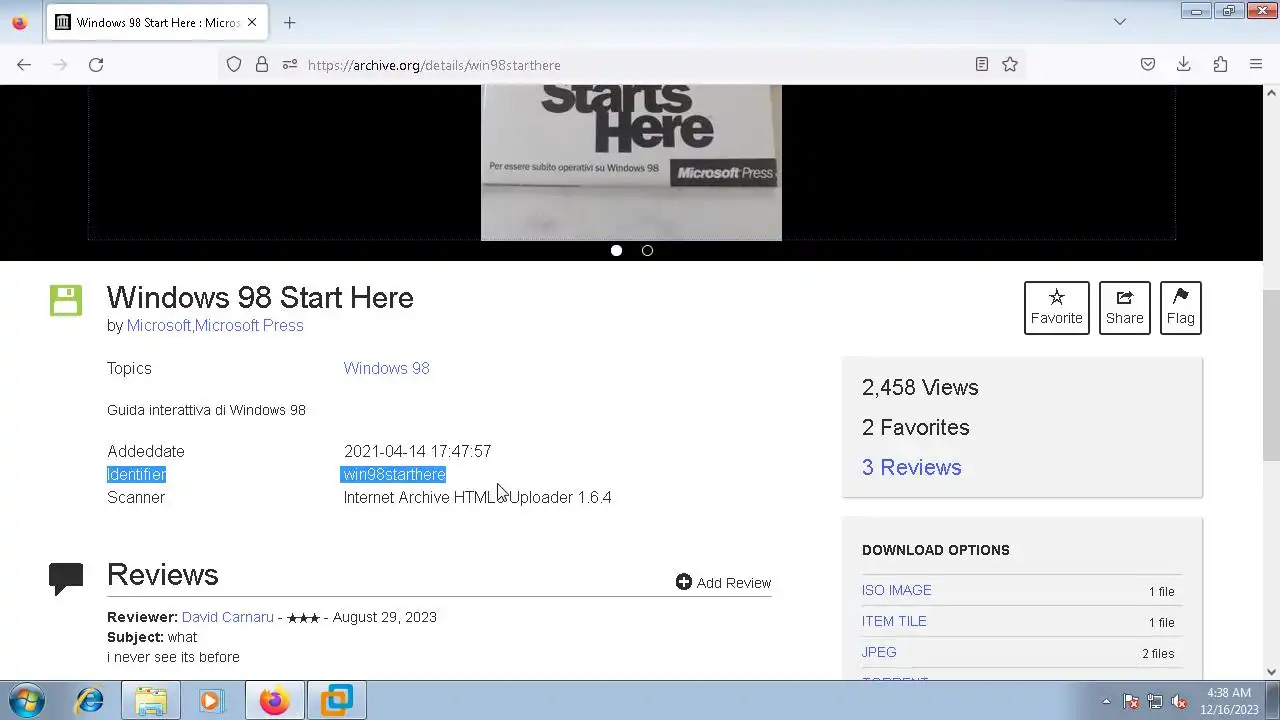Download the ISO IMAGE option
This screenshot has height=720, width=1280.
tap(896, 590)
